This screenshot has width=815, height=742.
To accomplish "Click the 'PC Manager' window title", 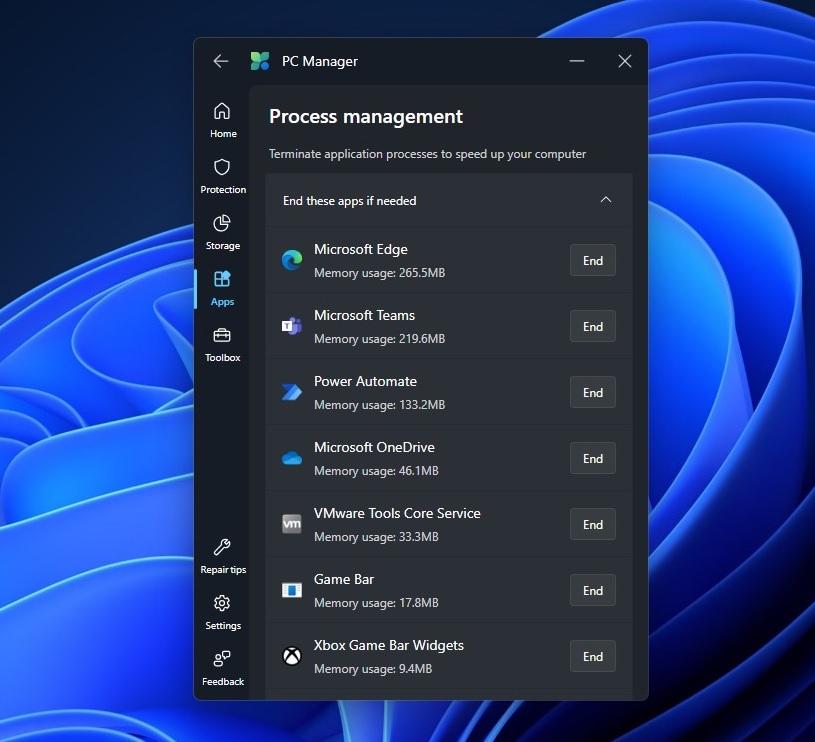I will pos(320,61).
